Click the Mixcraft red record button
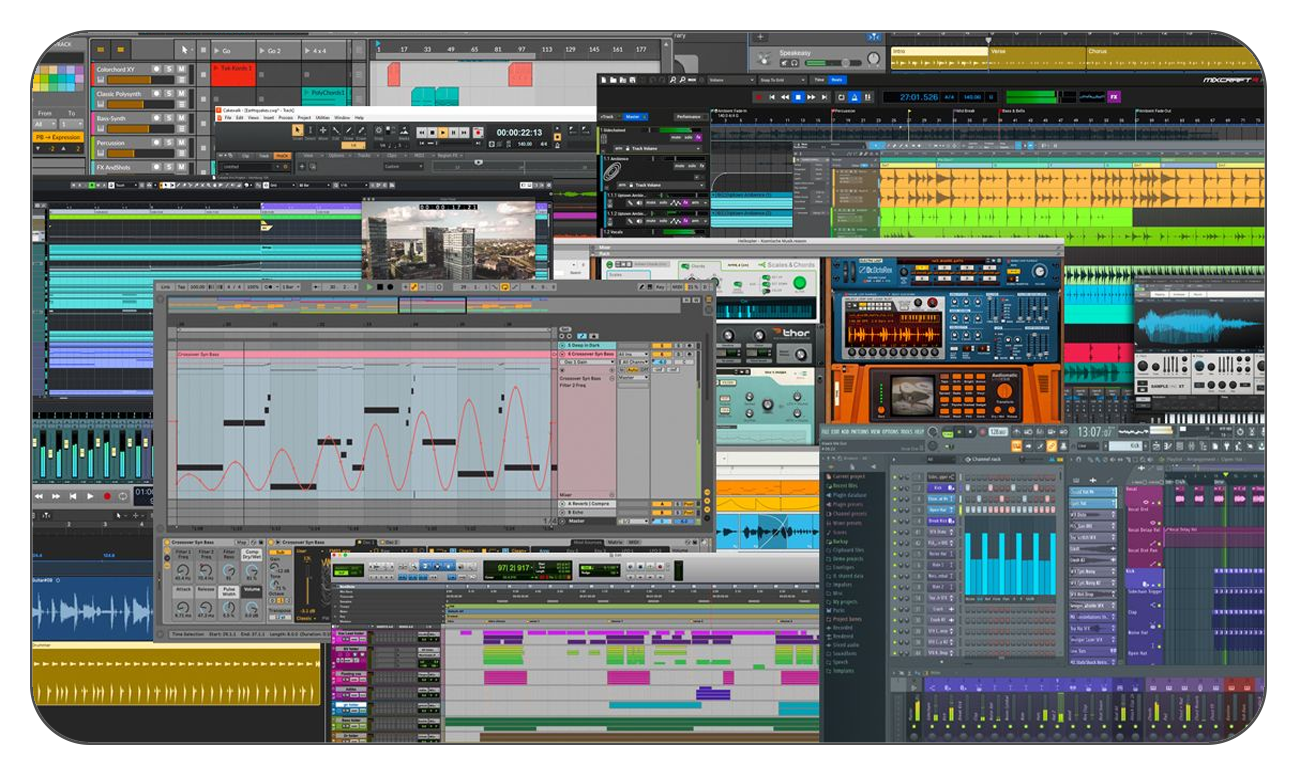The image size is (1297, 775). (x=758, y=97)
